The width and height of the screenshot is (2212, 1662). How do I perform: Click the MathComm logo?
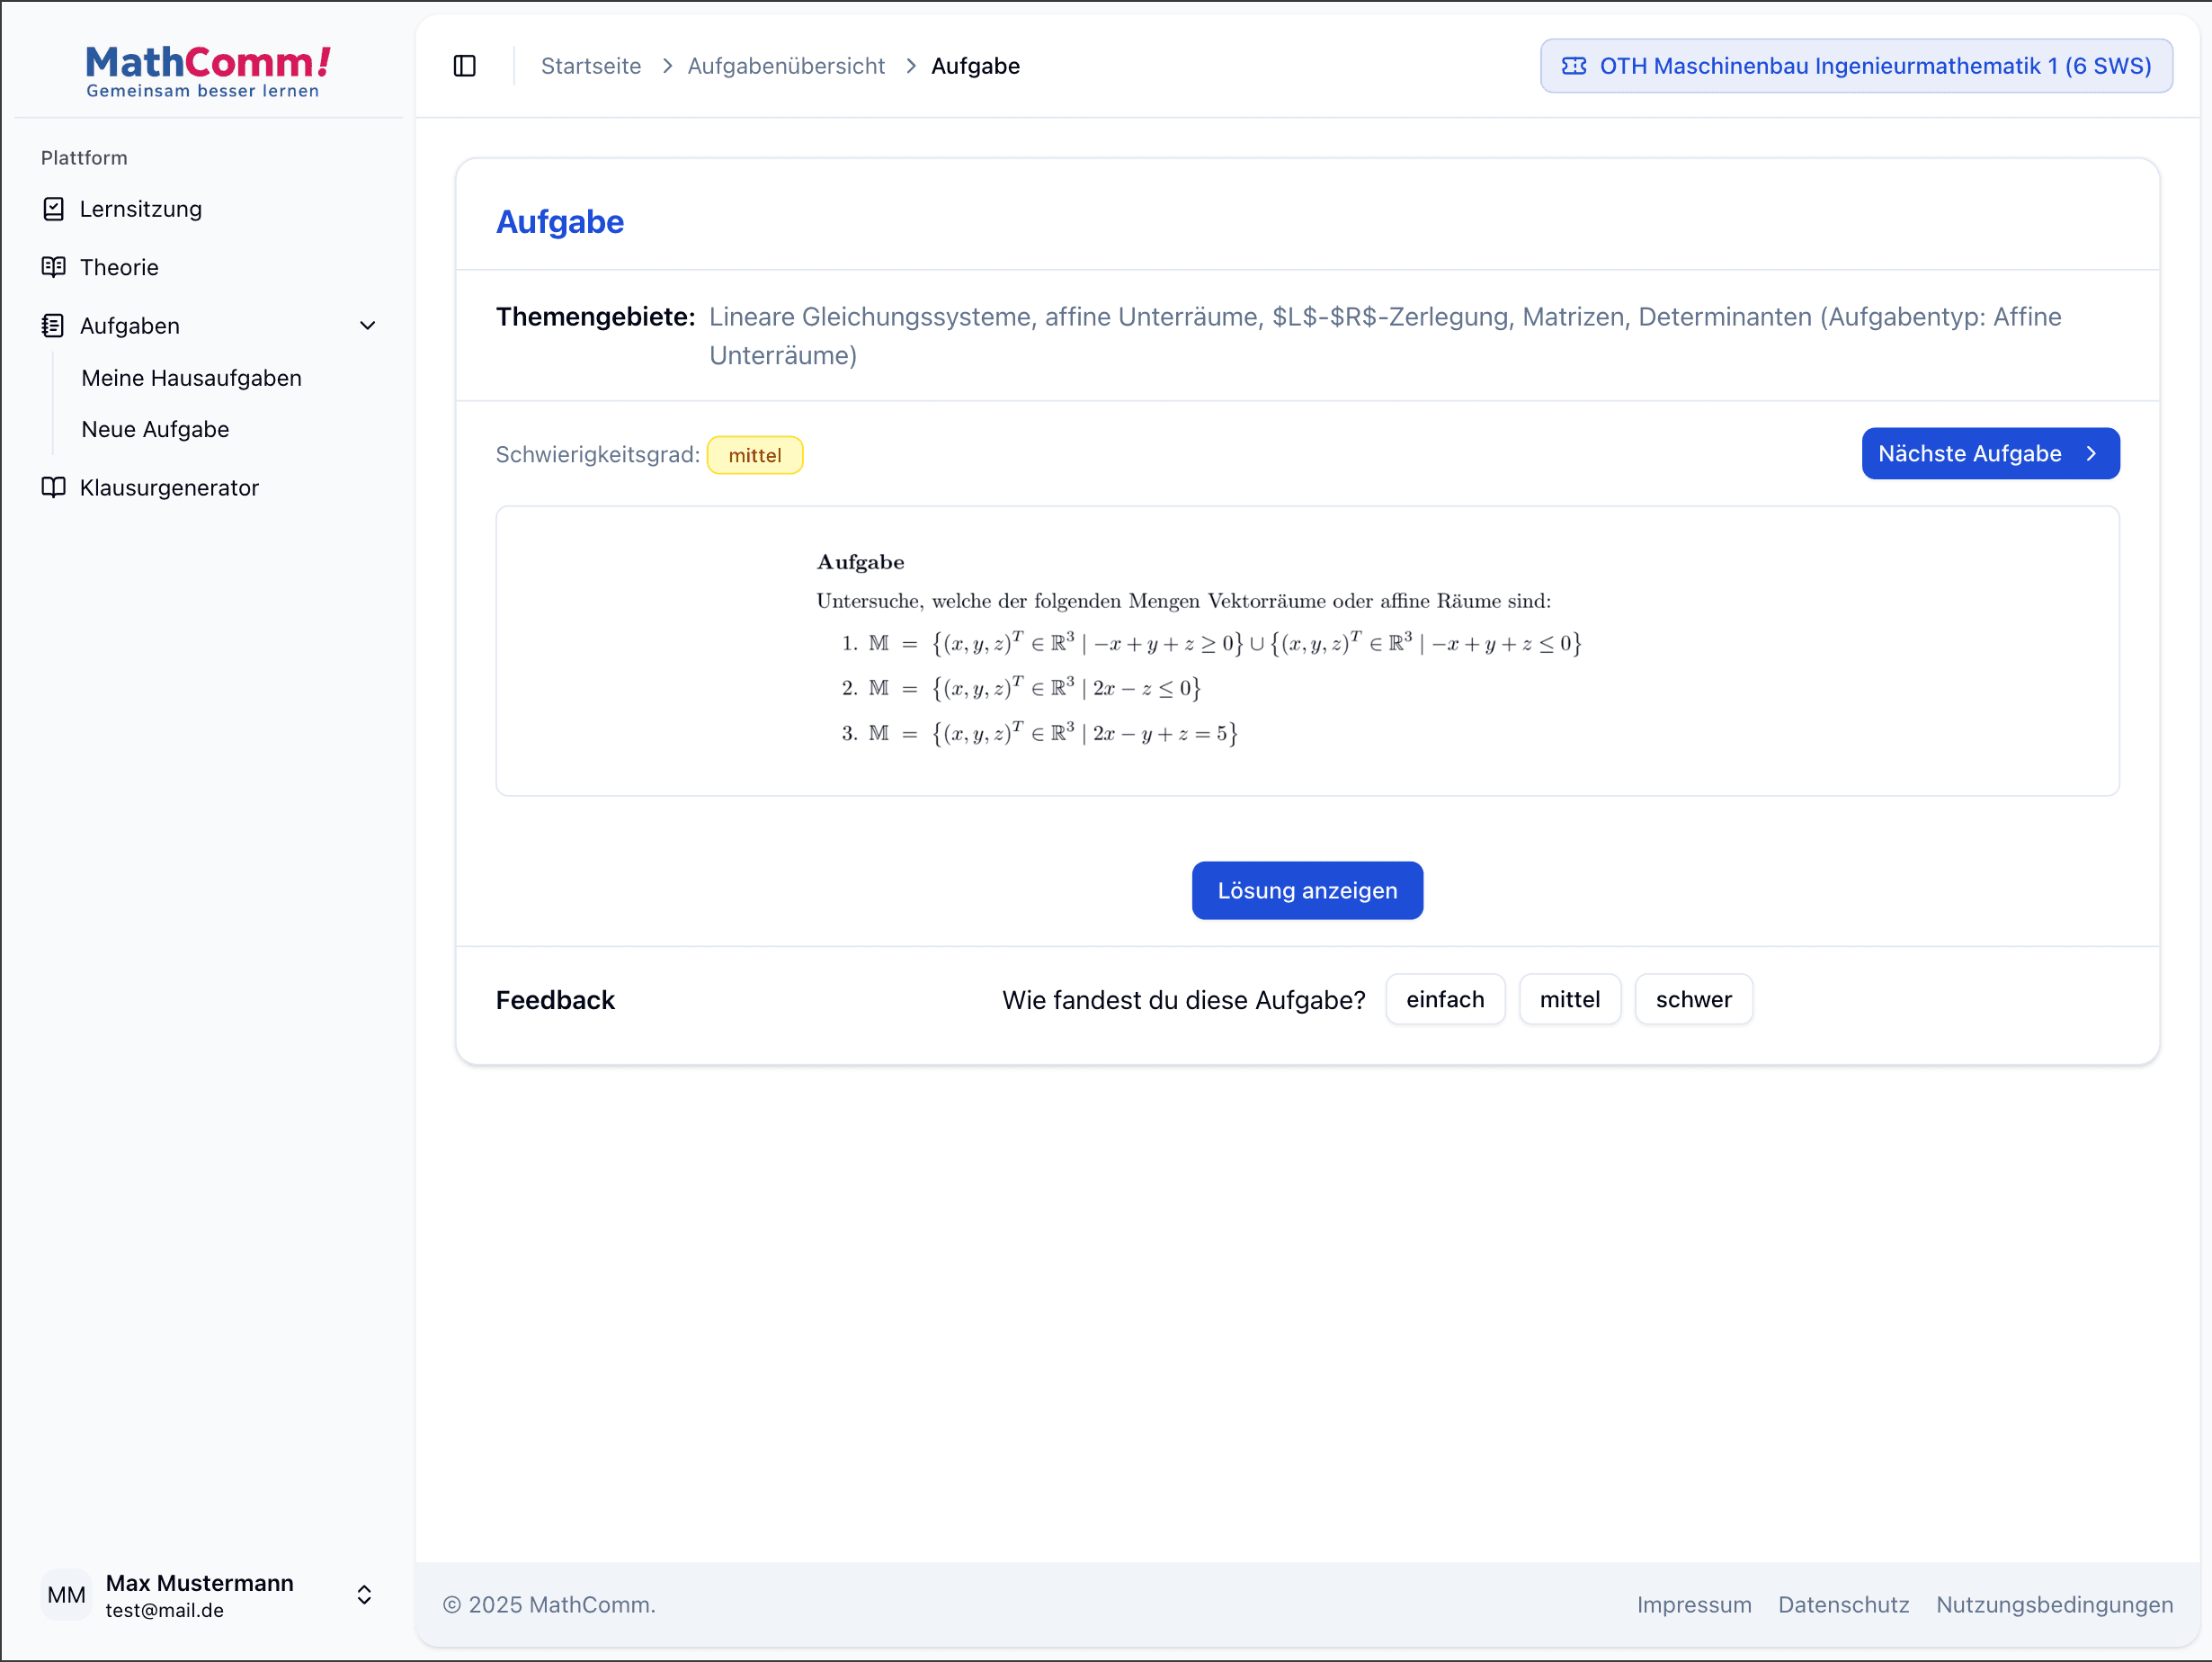tap(208, 72)
